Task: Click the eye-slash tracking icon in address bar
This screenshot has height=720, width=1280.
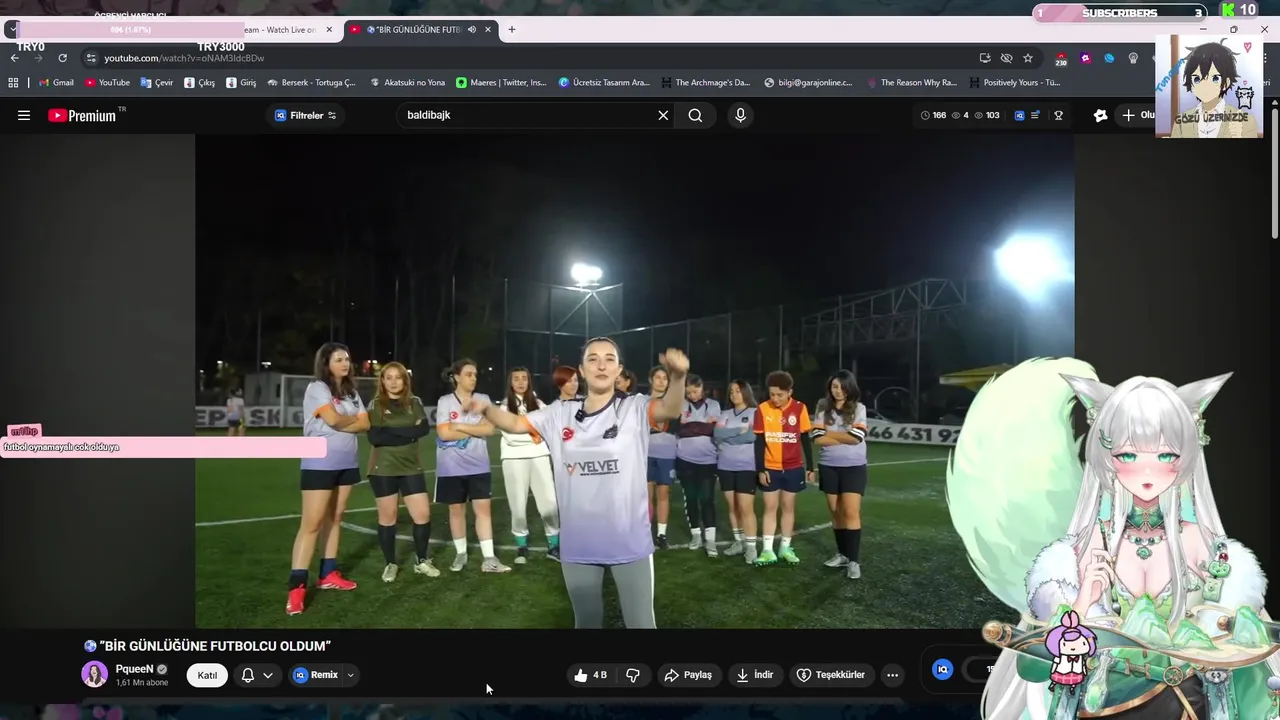Action: tap(1006, 58)
